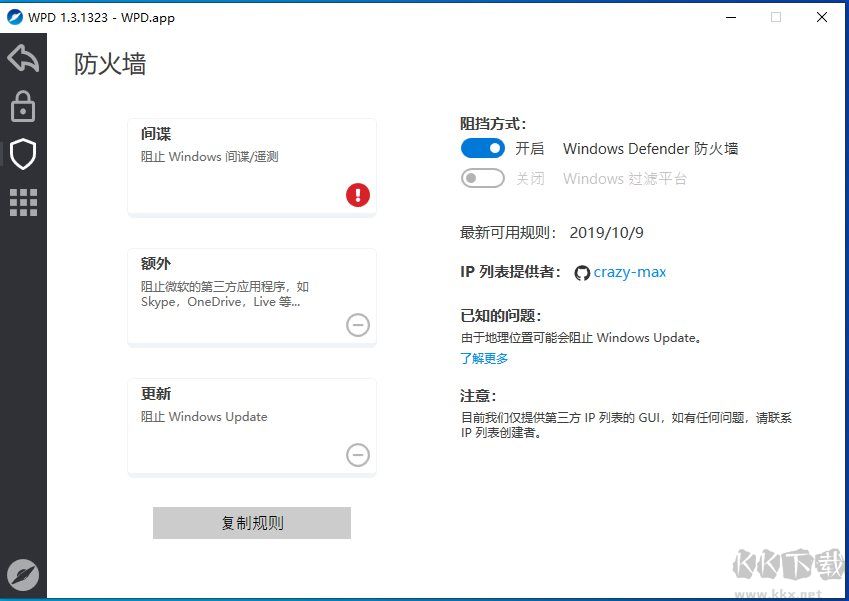Screen dimensions: 849x601
Task: Click the 防火墙 page heading
Action: (x=110, y=64)
